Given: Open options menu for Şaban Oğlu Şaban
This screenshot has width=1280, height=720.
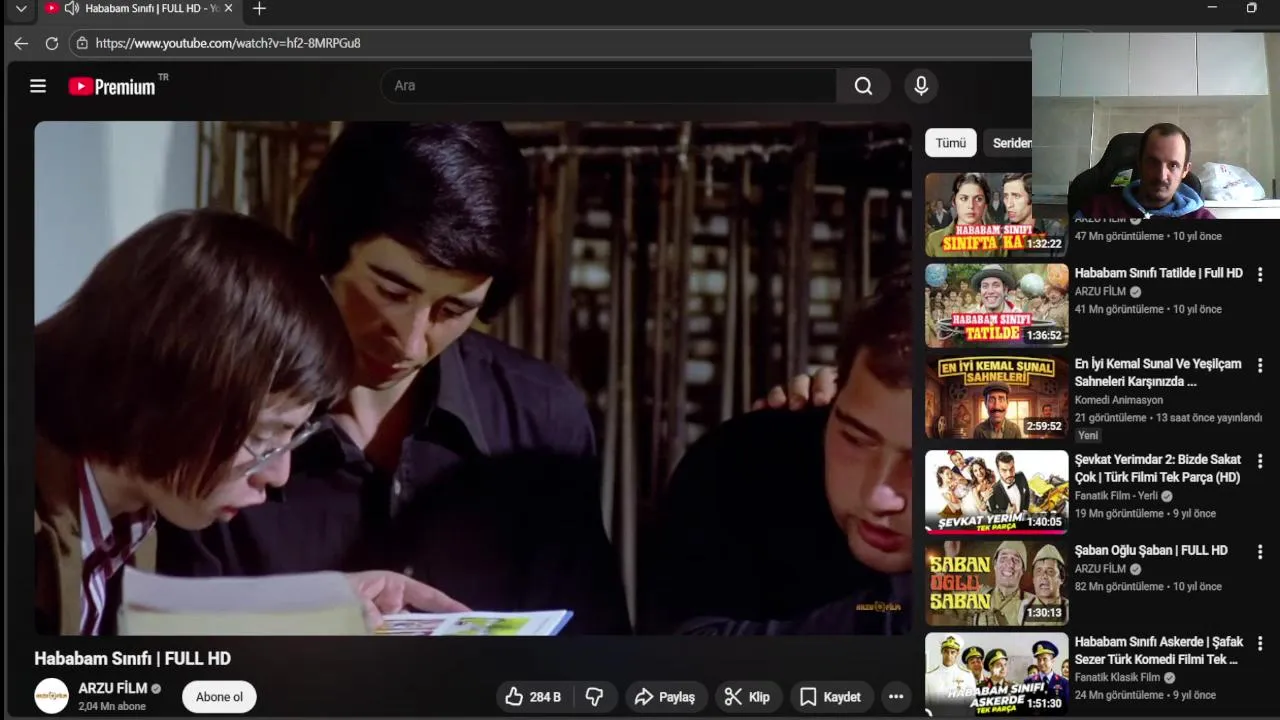Looking at the screenshot, I should point(1260,551).
